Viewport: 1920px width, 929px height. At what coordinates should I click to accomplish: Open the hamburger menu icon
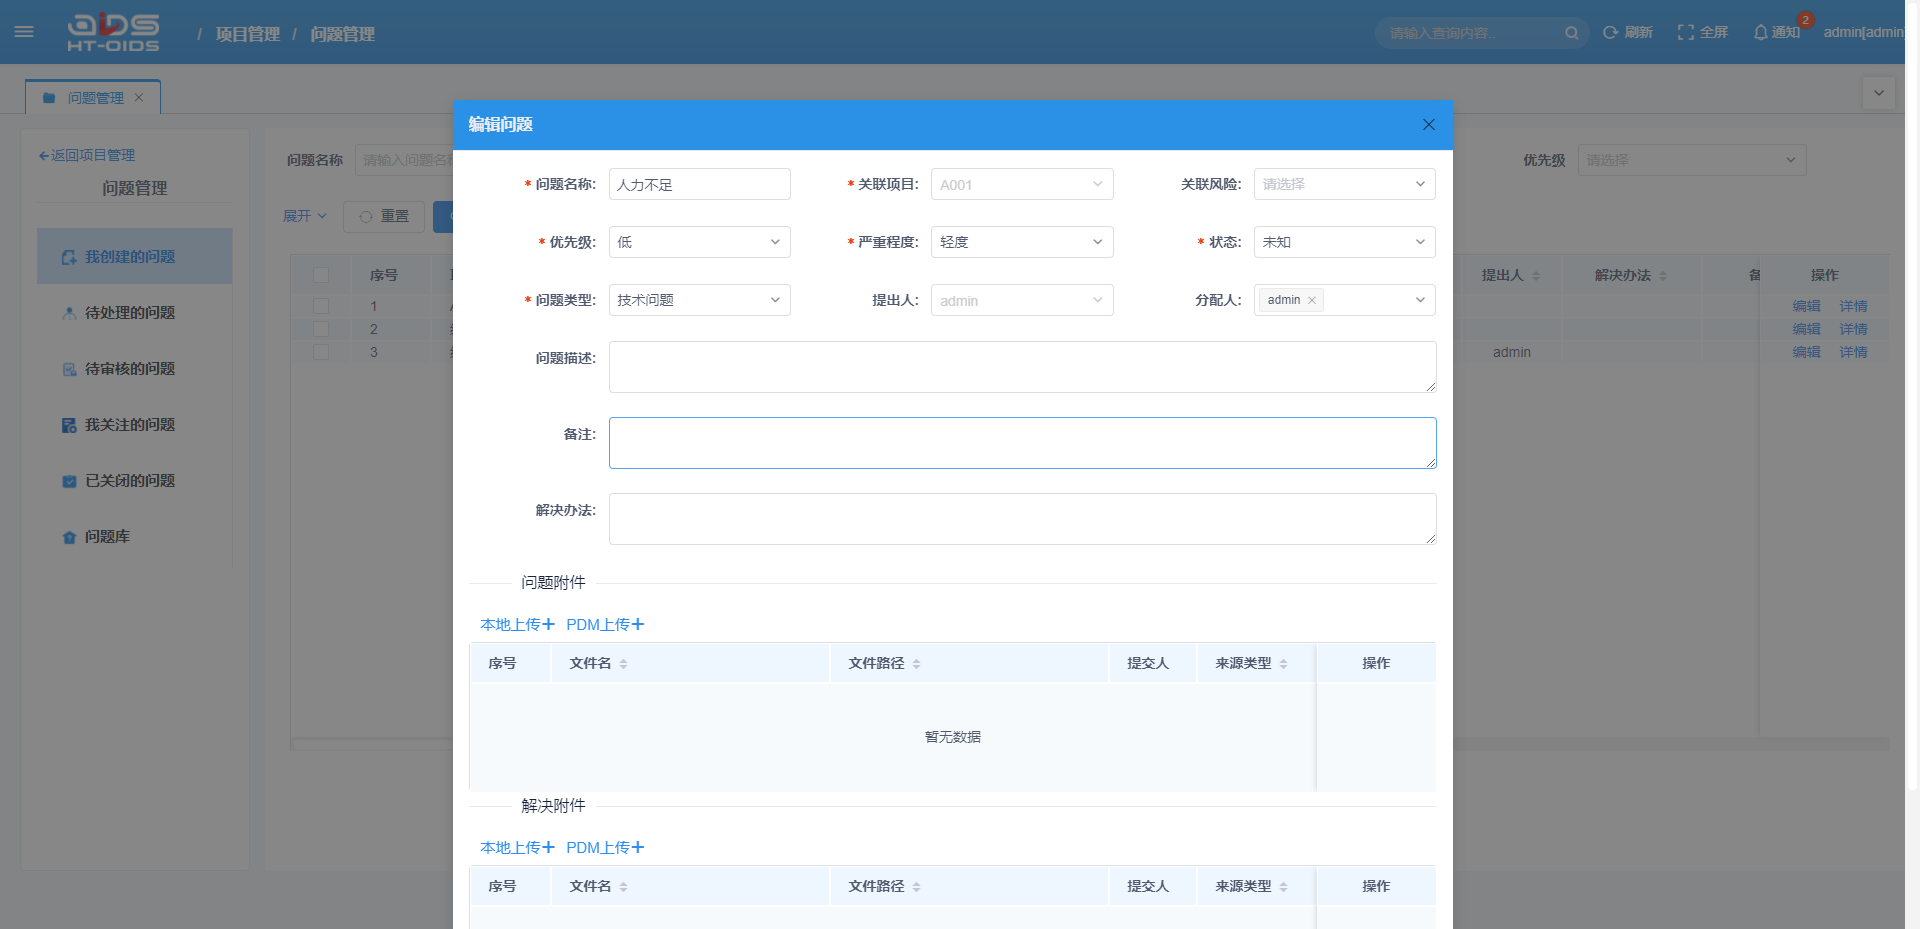pyautogui.click(x=24, y=32)
